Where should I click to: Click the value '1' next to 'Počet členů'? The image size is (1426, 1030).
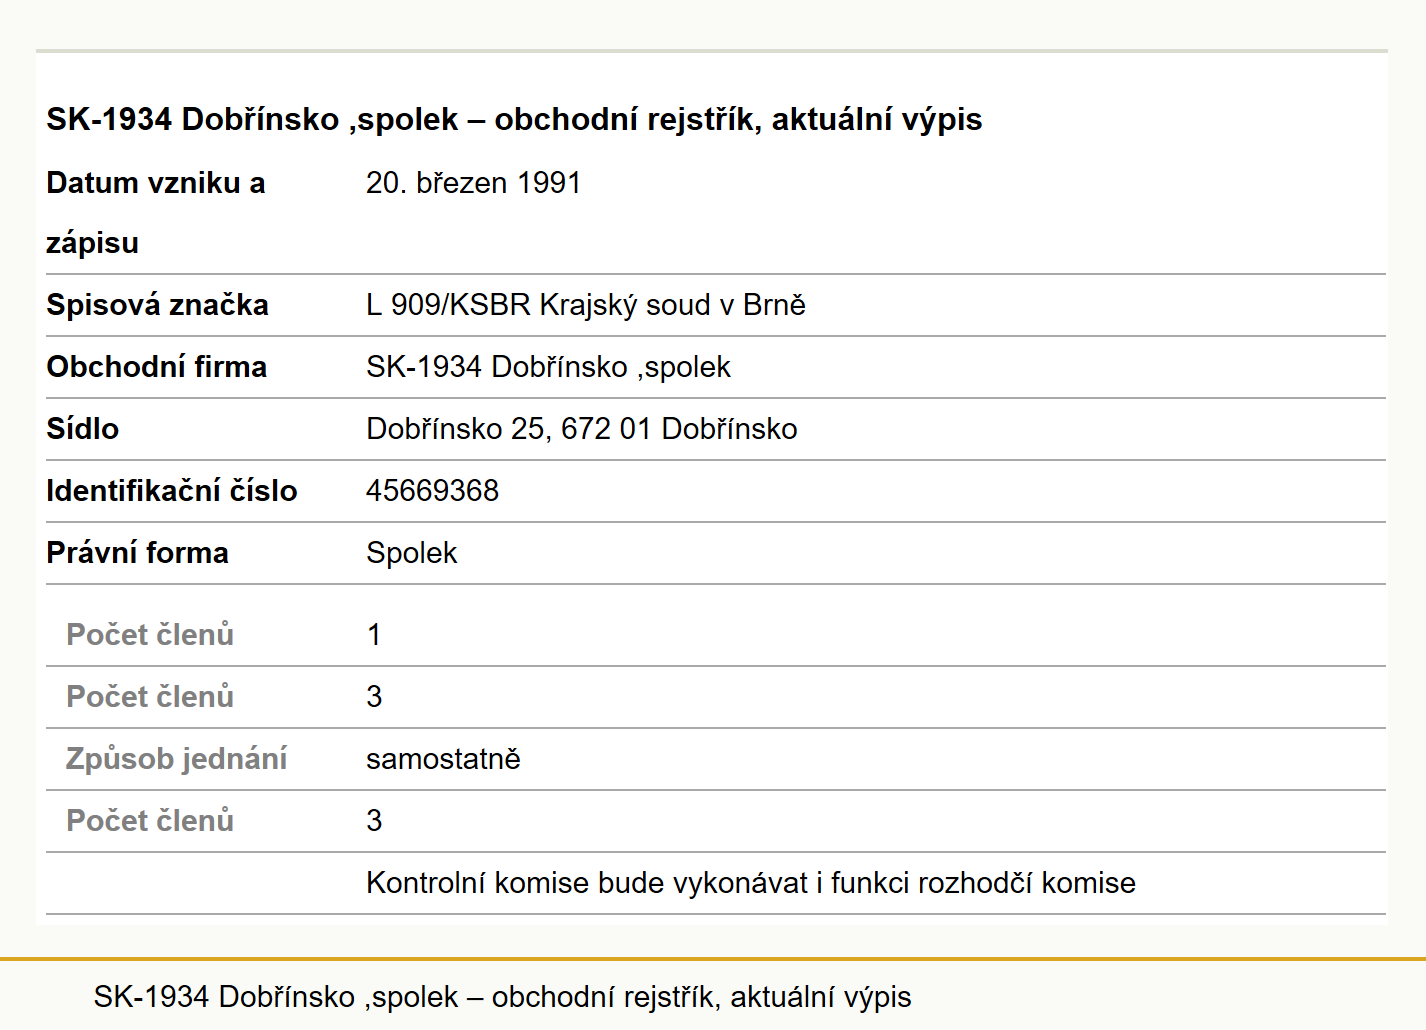(x=374, y=635)
